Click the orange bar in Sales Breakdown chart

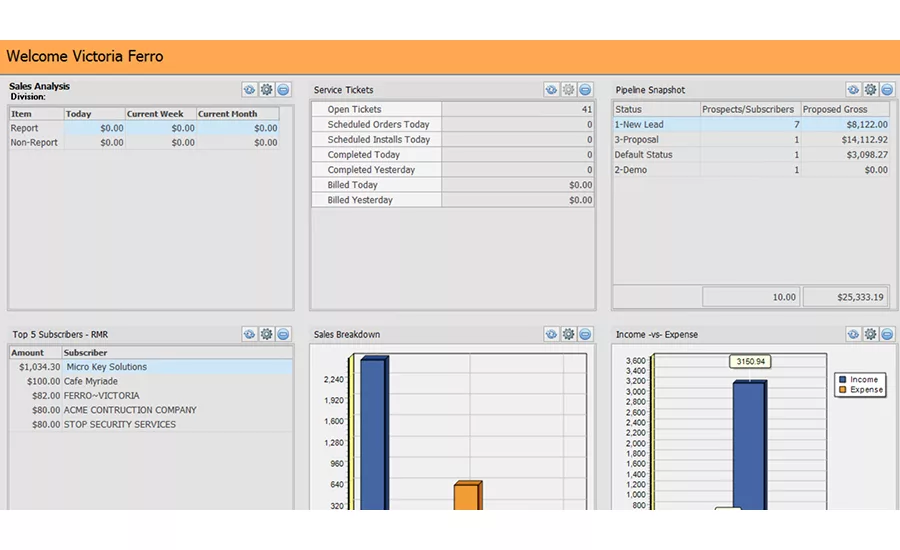pyautogui.click(x=468, y=495)
